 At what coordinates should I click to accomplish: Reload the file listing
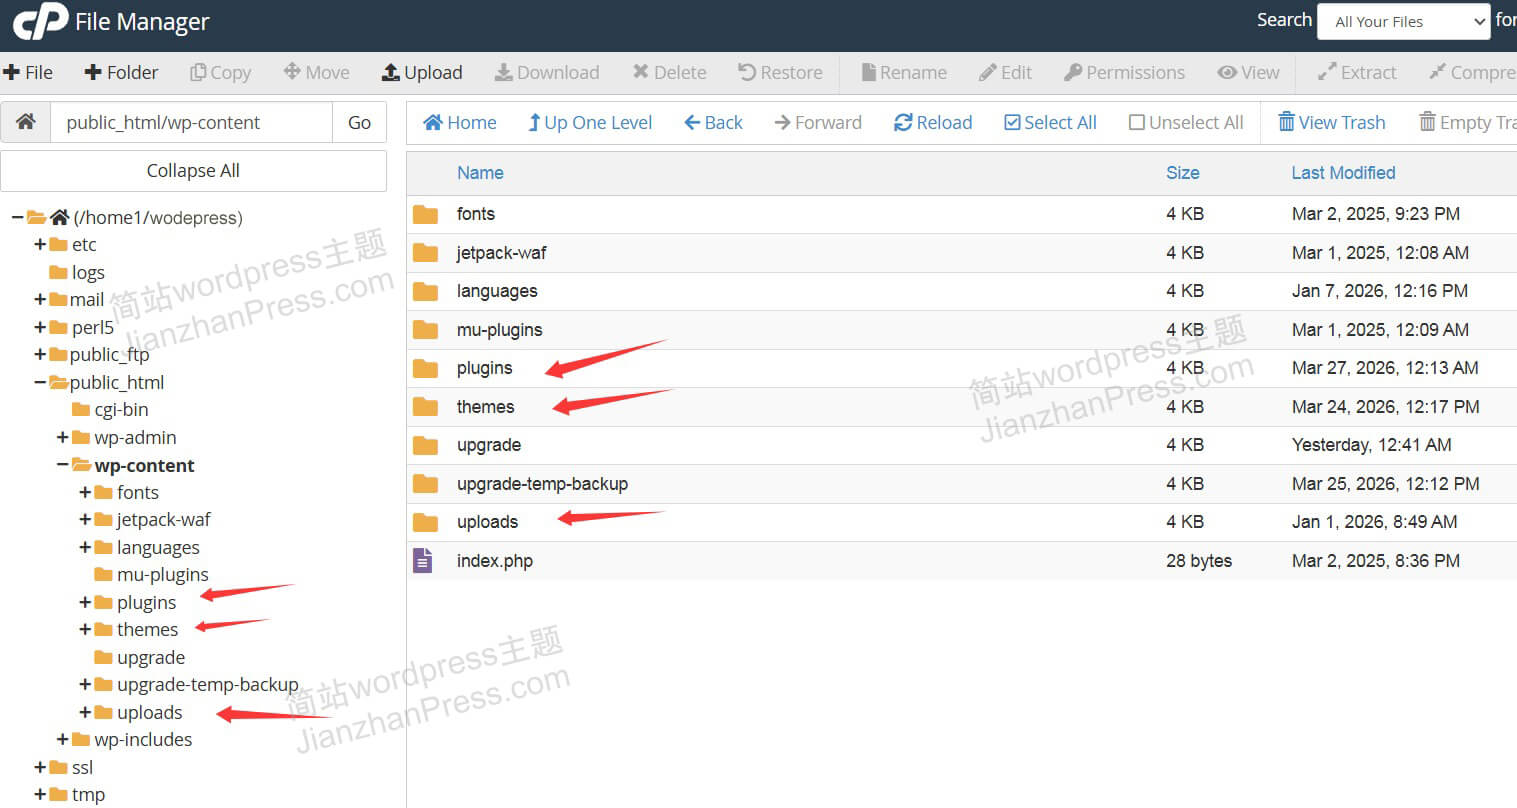(x=932, y=122)
